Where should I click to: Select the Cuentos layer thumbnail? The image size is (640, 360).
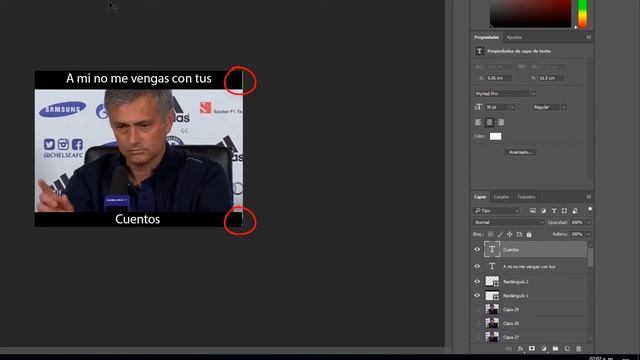492,249
